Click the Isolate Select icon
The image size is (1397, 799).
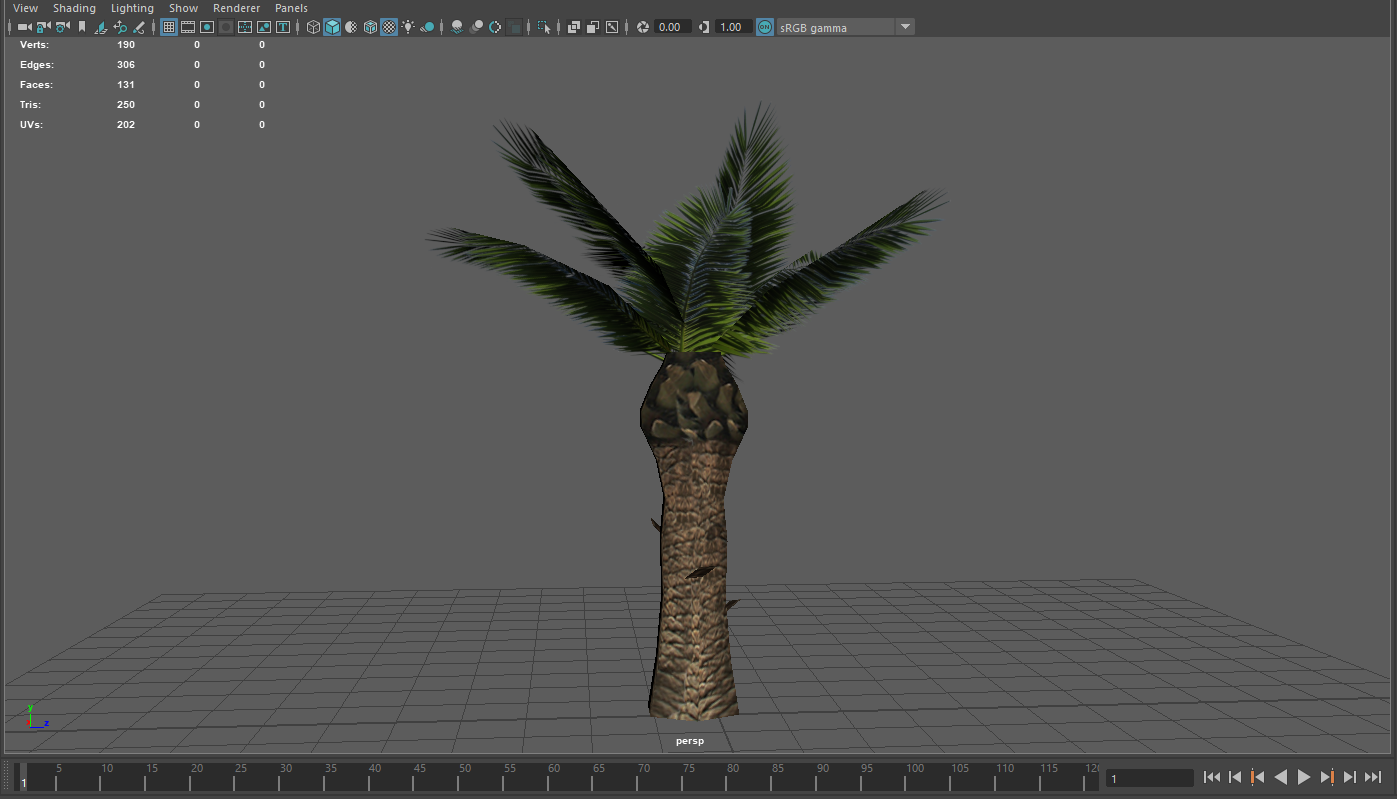pyautogui.click(x=543, y=27)
